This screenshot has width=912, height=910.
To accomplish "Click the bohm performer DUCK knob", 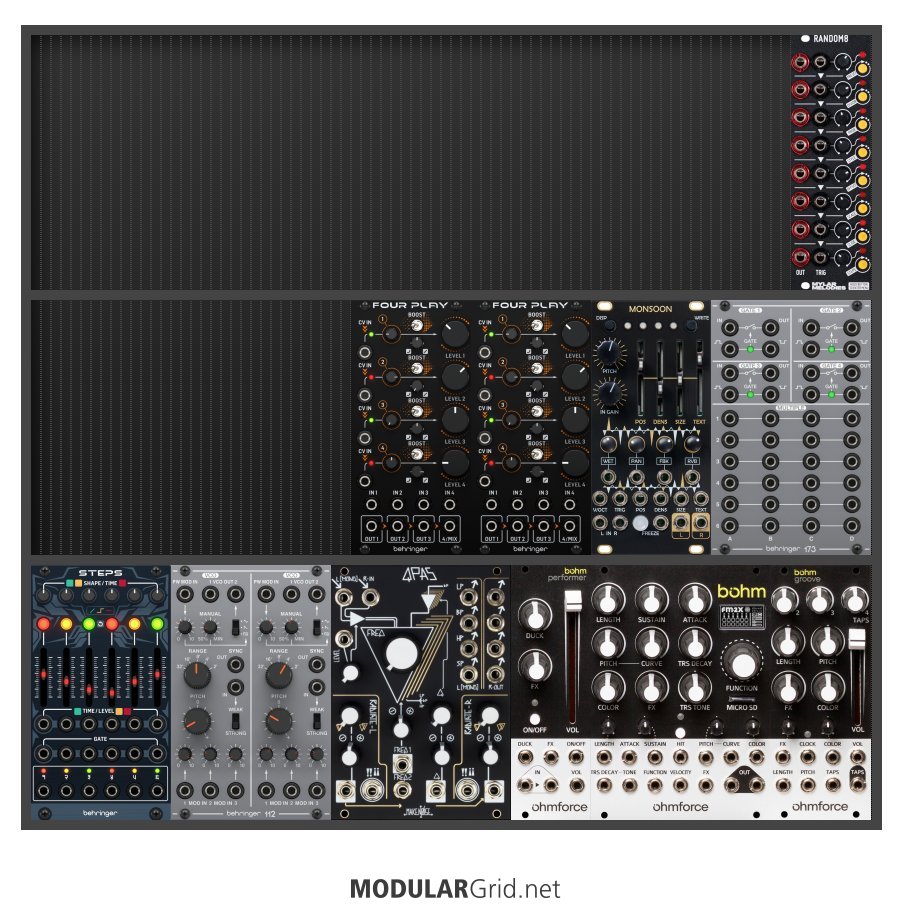I will [x=535, y=614].
